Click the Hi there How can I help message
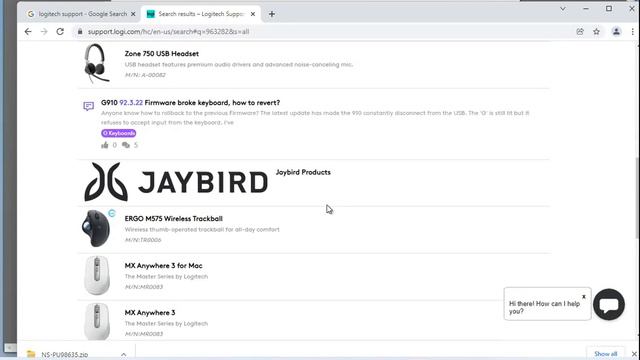 tap(544, 307)
